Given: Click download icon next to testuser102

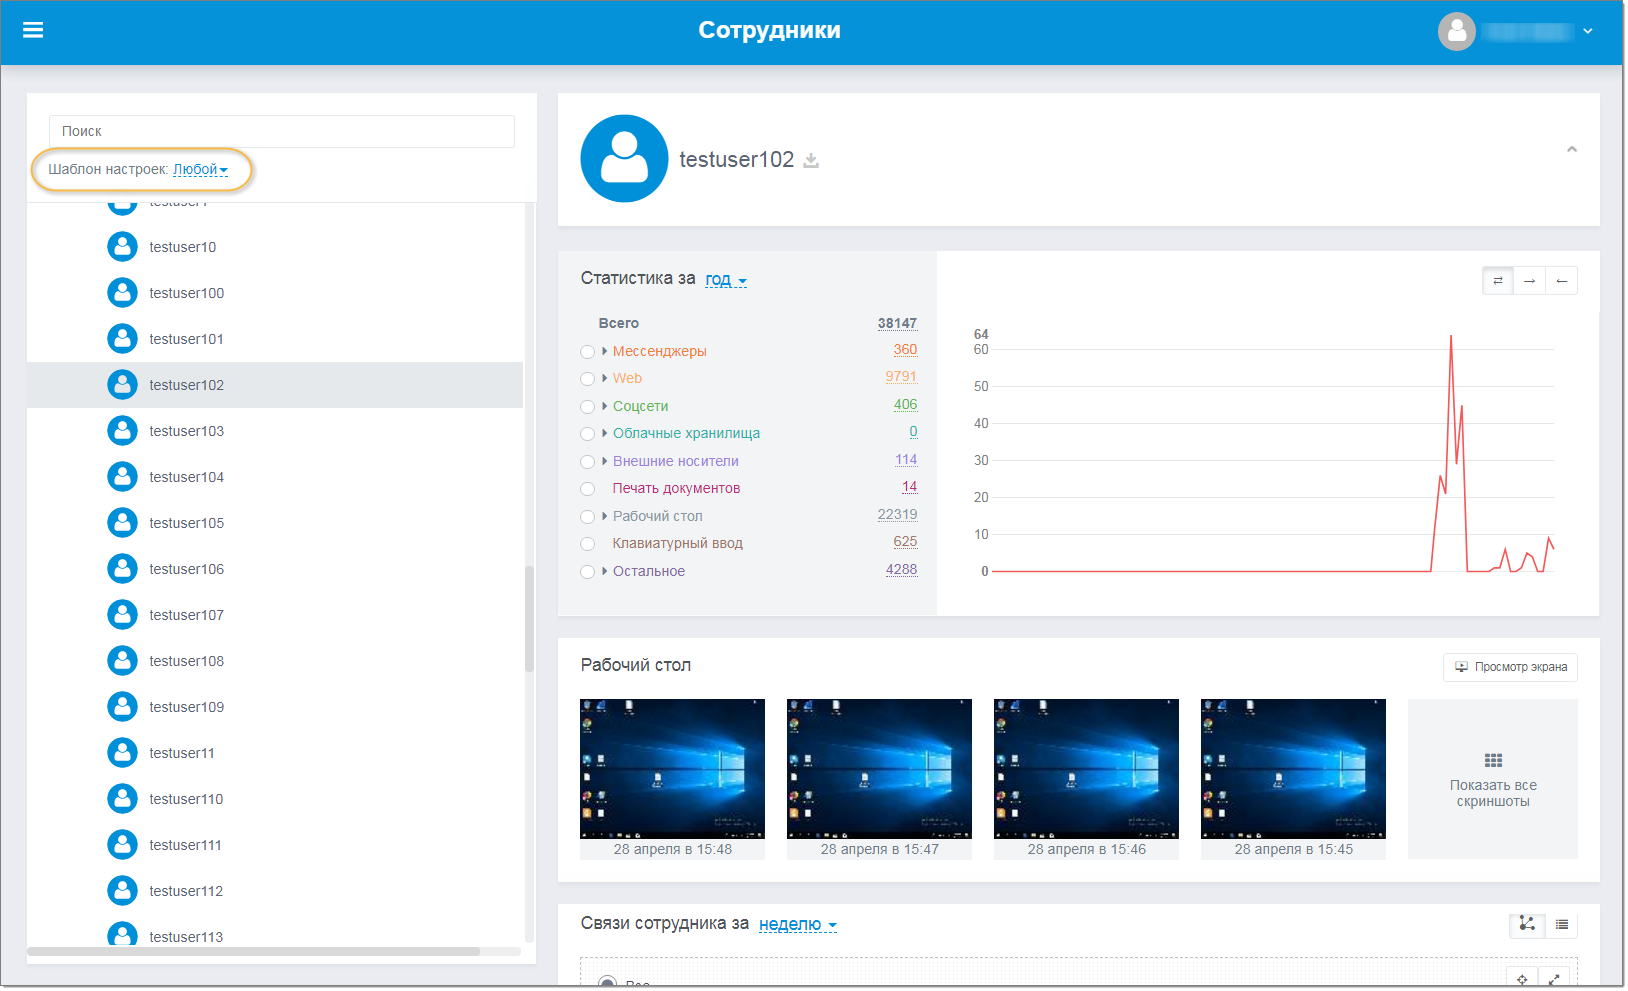Looking at the screenshot, I should [x=811, y=161].
